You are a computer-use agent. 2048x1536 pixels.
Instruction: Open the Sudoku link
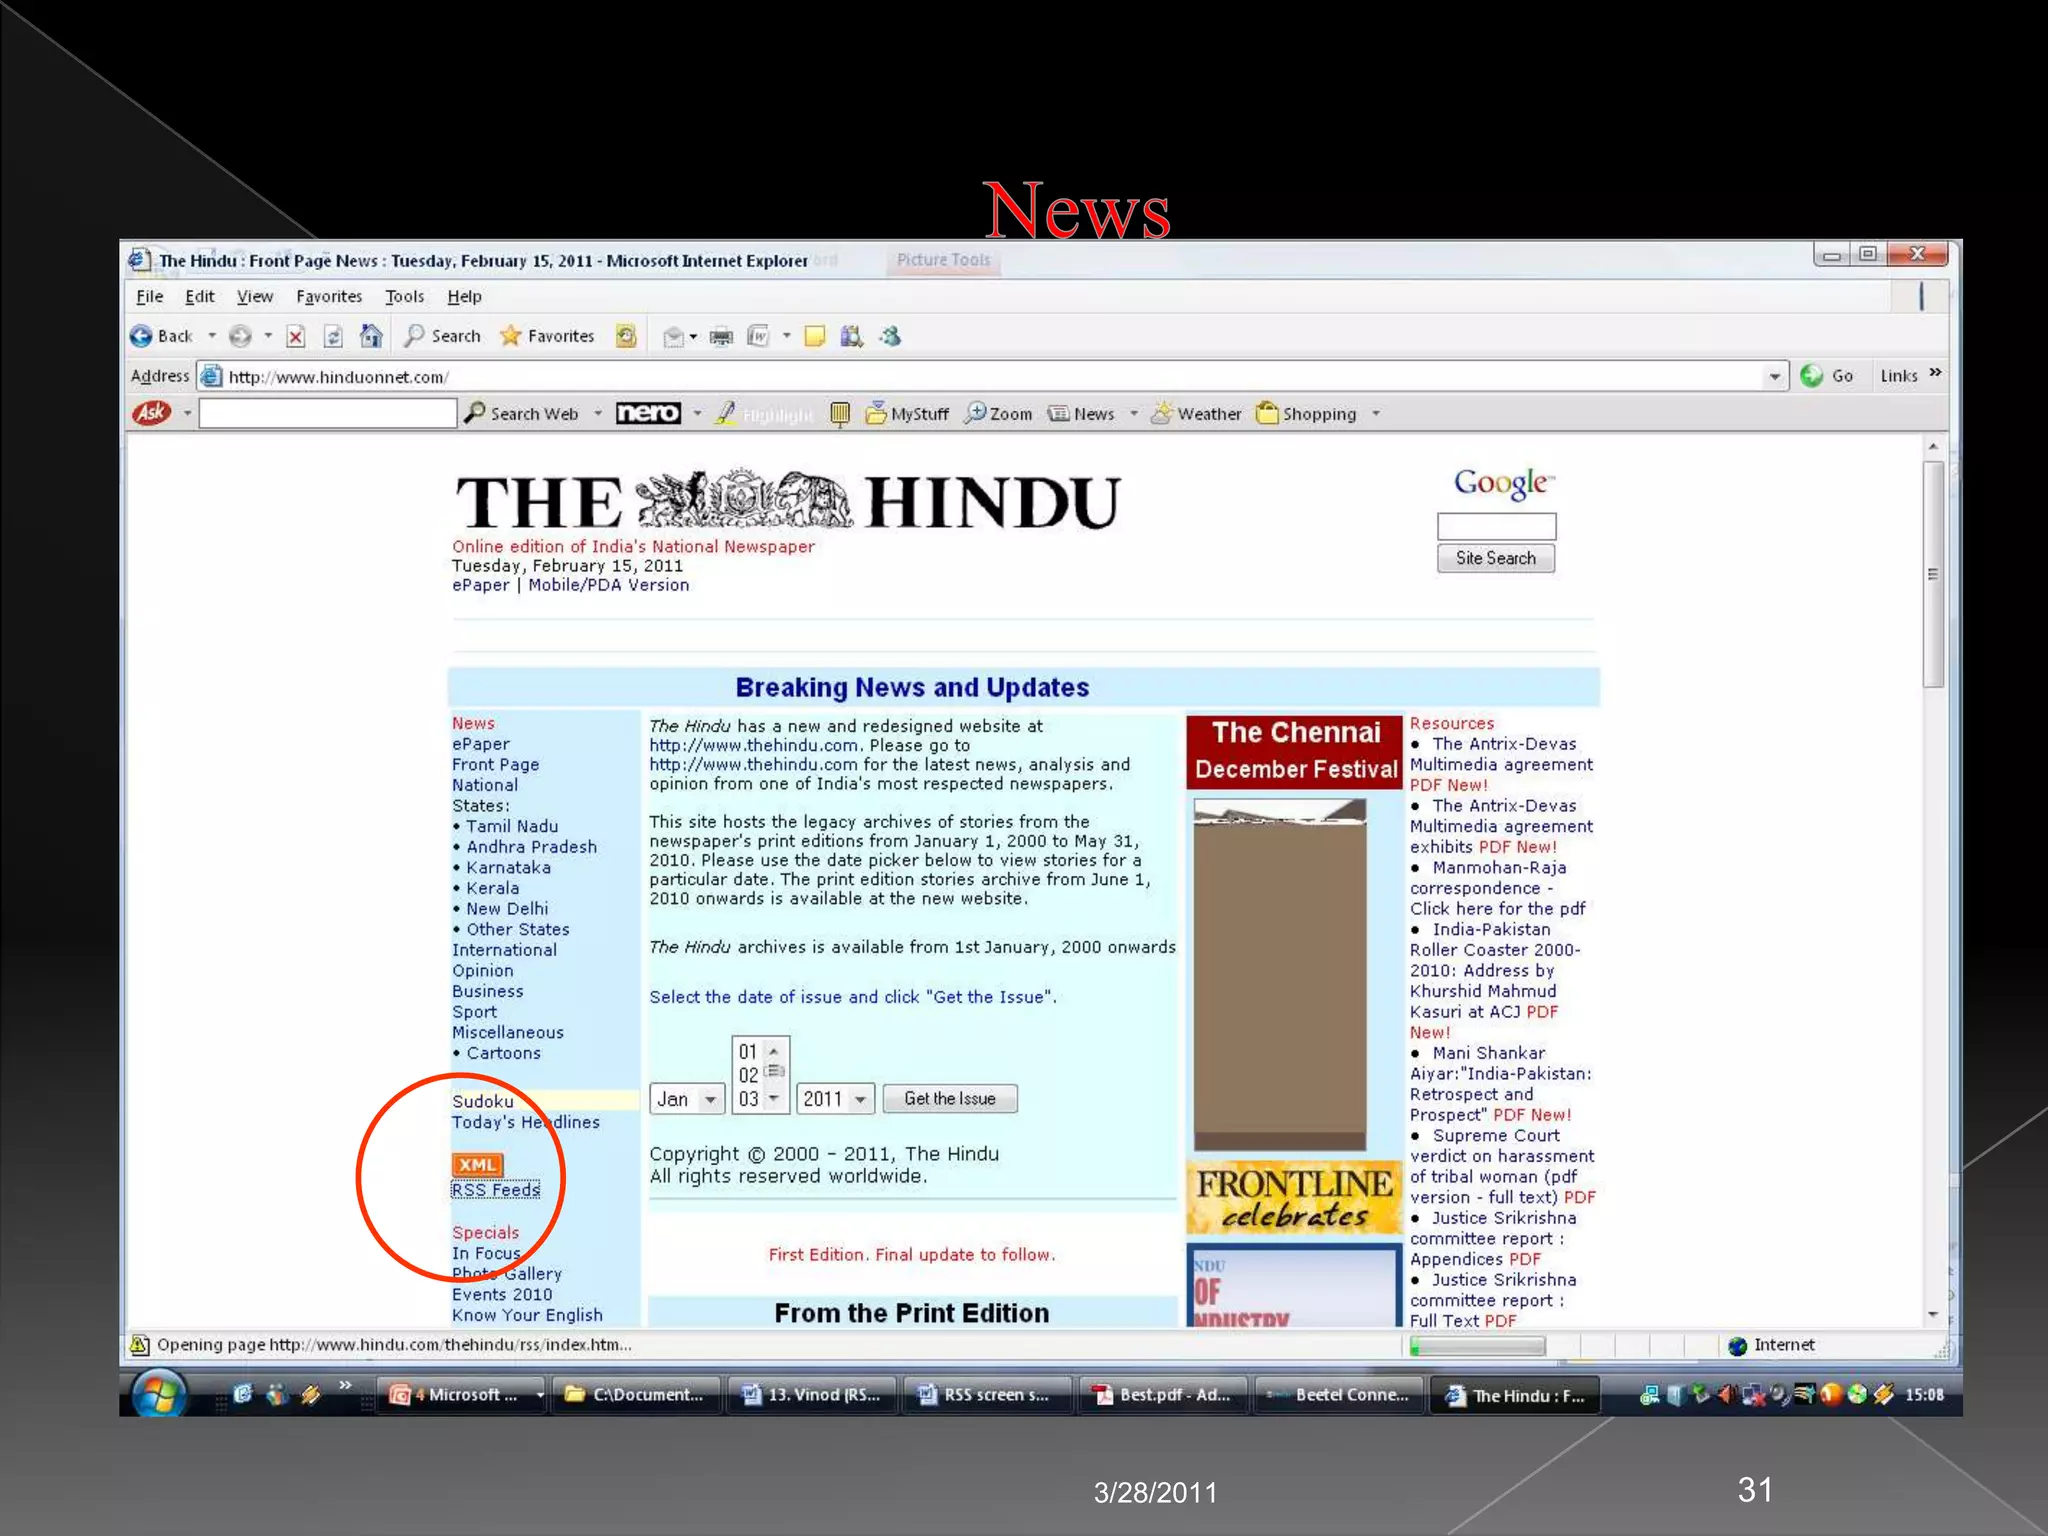[x=483, y=1101]
